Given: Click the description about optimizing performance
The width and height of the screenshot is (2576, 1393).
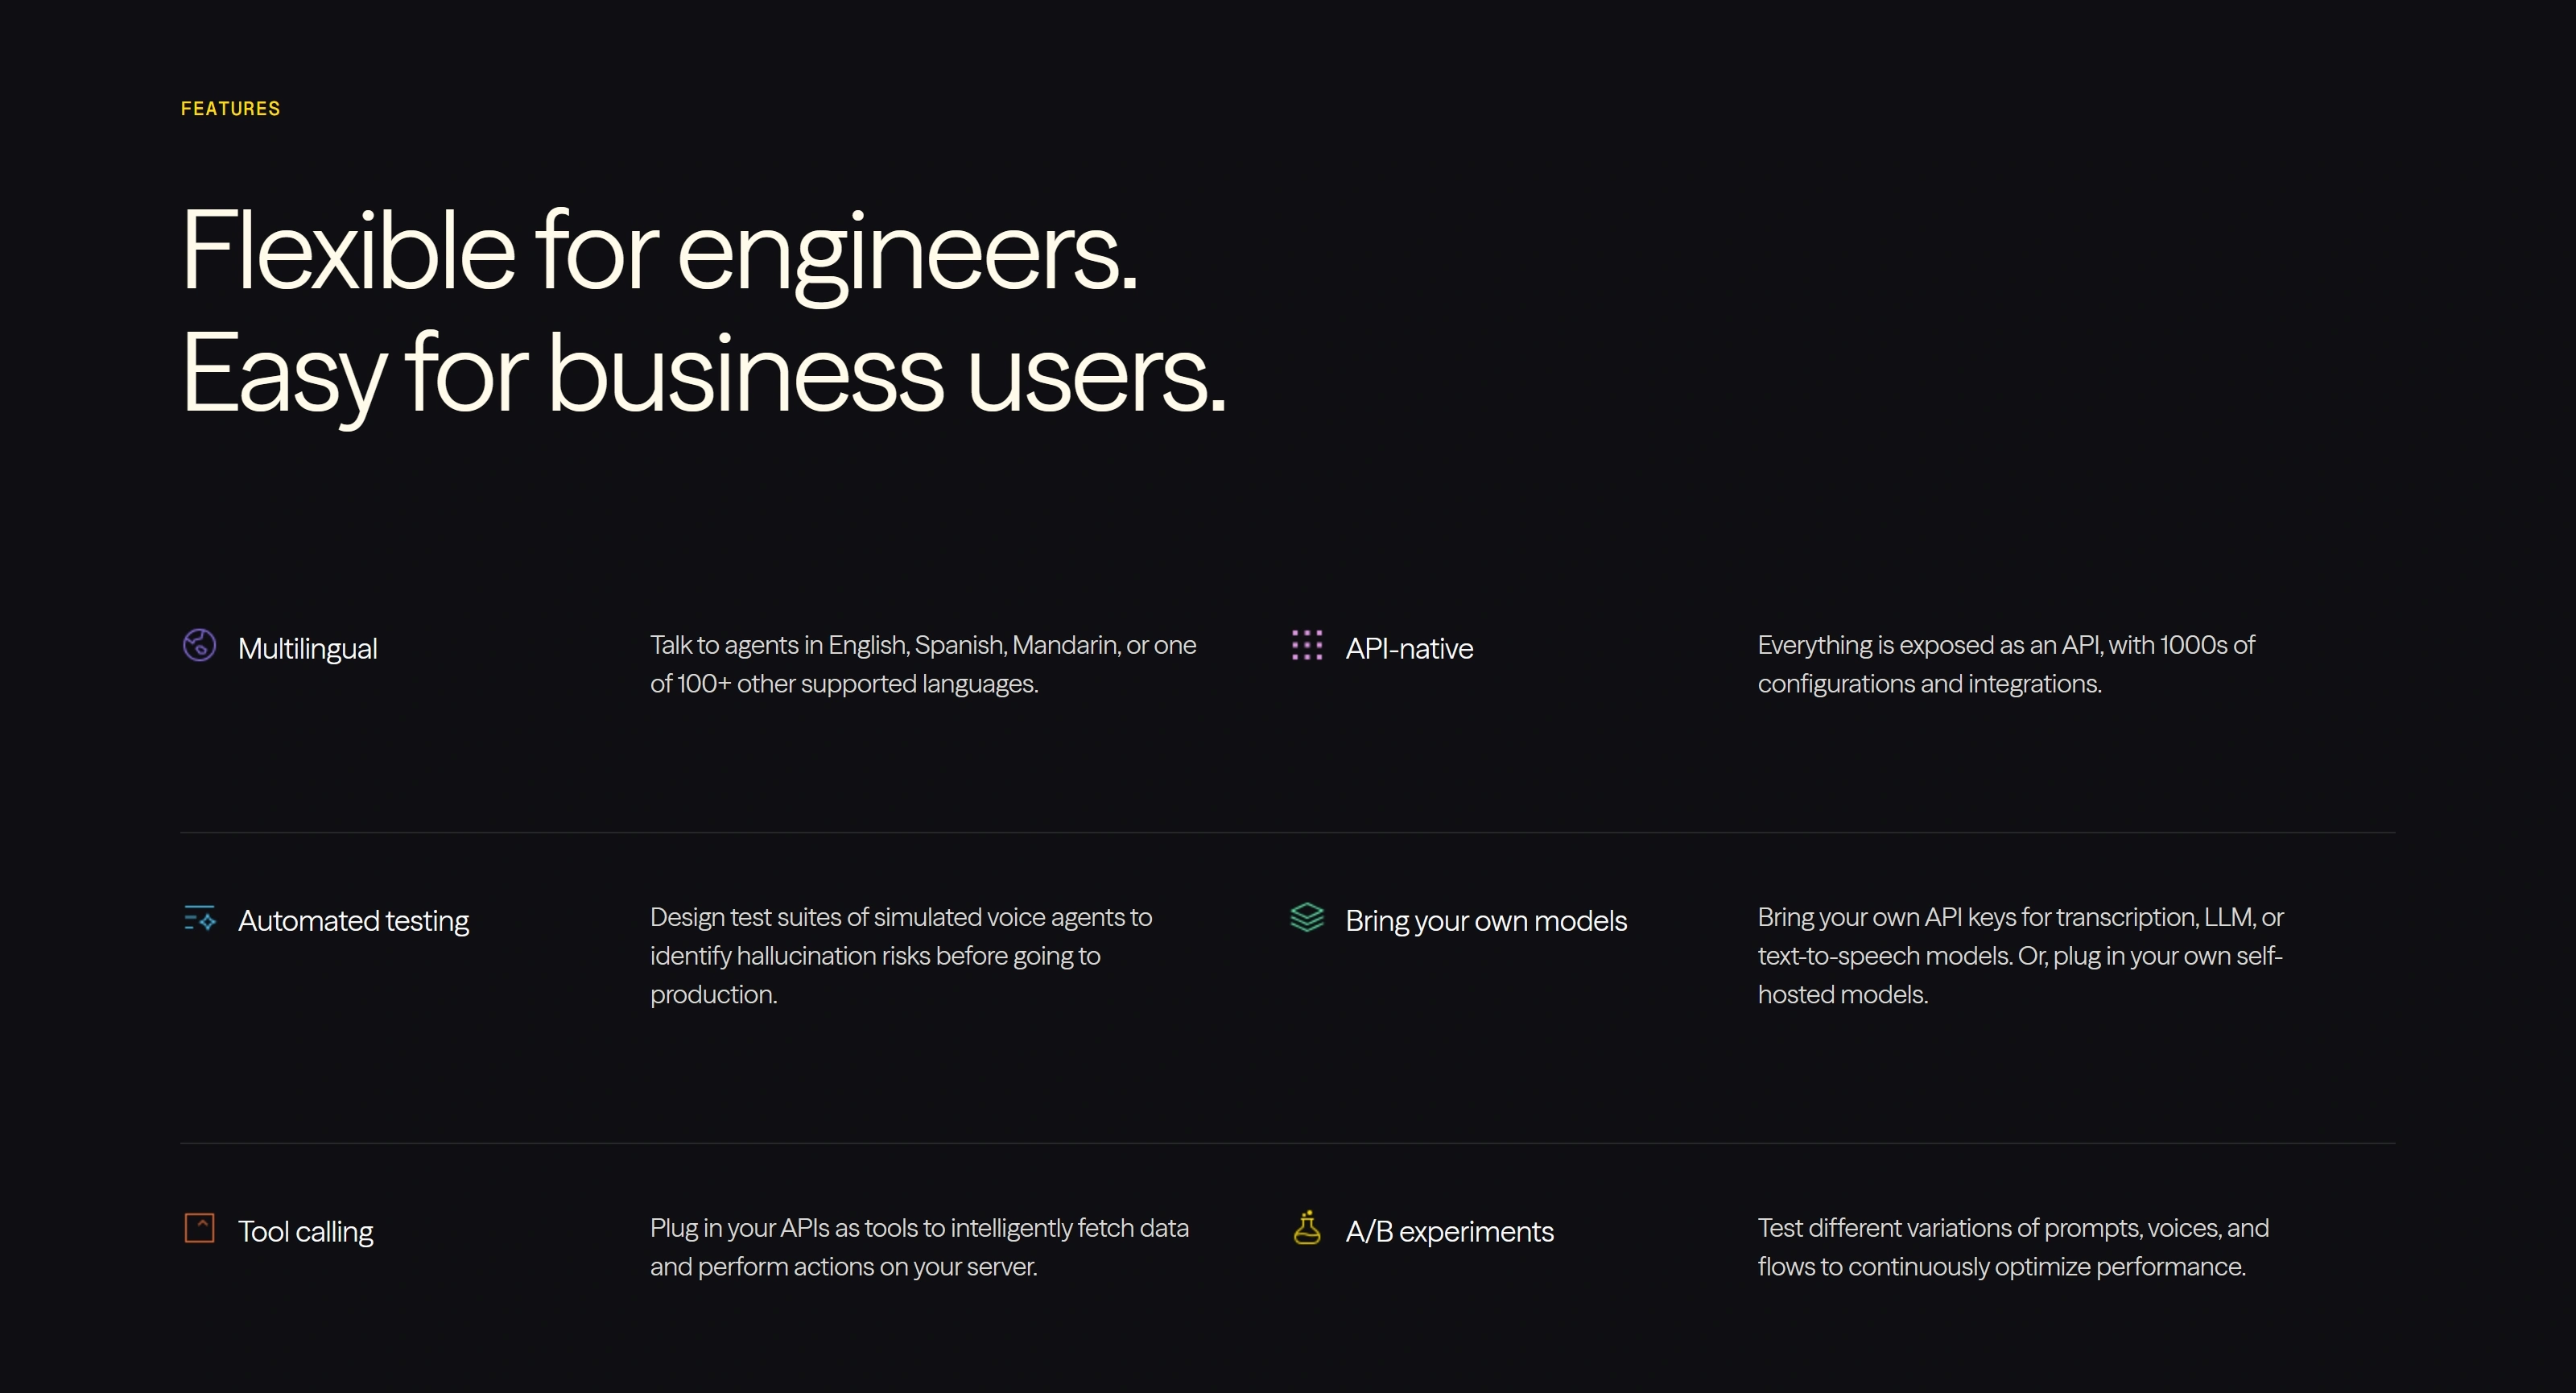Looking at the screenshot, I should (2013, 1247).
